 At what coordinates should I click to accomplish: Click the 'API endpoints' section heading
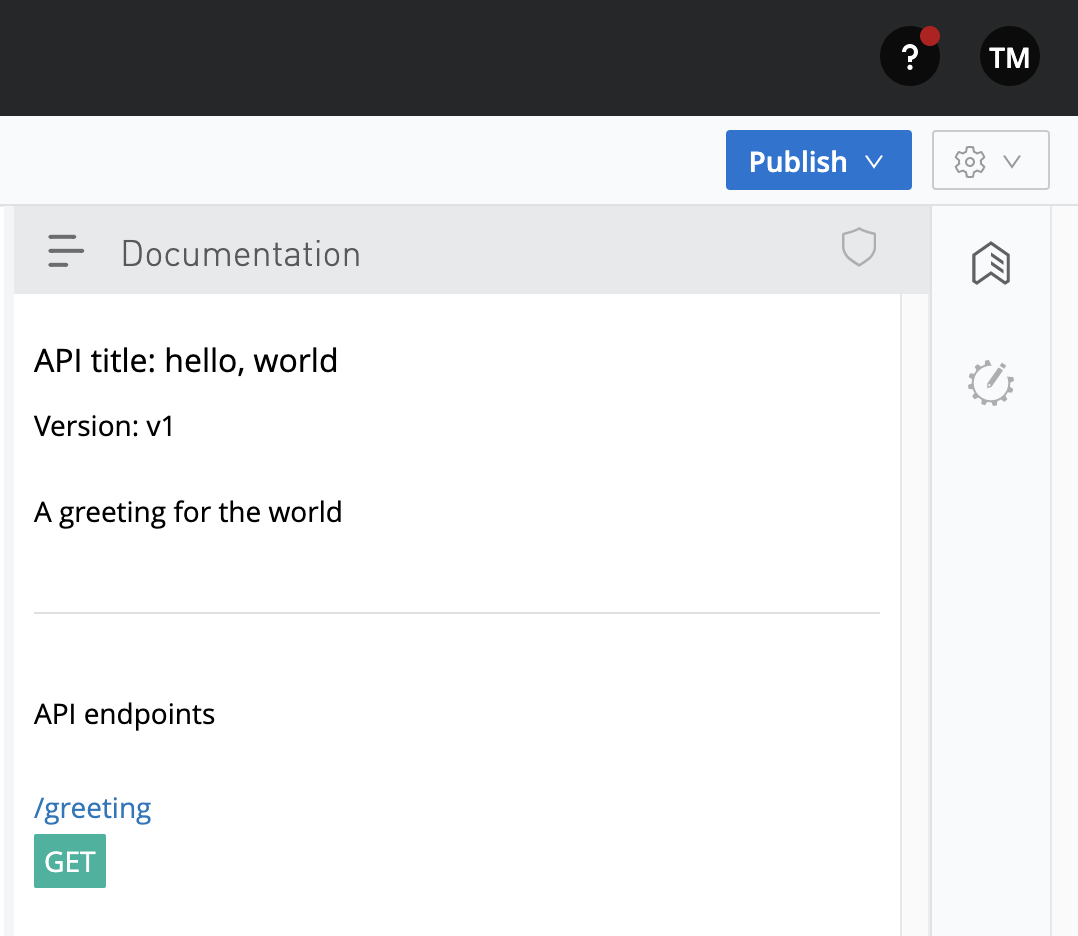tap(124, 714)
